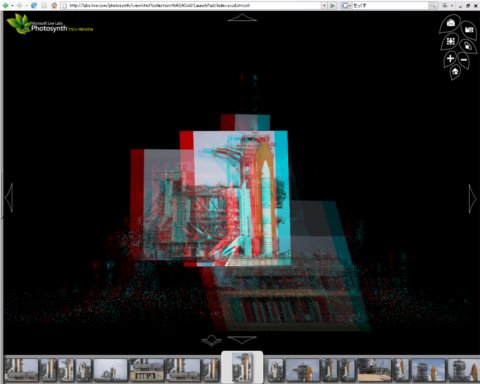Image resolution: width=480 pixels, height=384 pixels.
Task: Click the green Go button beside address bar
Action: click(333, 5)
